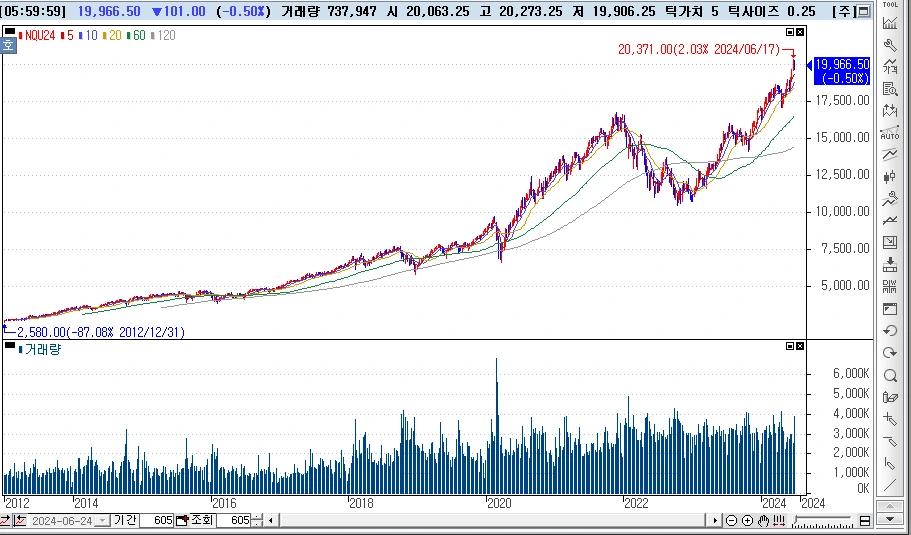The width and height of the screenshot is (911, 535).
Task: Select the hand pan tool
Action: [x=763, y=520]
